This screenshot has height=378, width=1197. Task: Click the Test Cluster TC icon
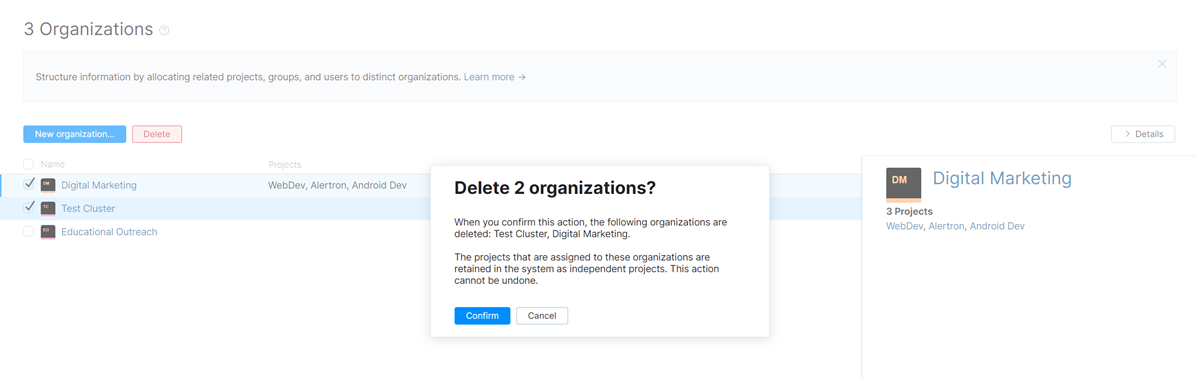[48, 208]
